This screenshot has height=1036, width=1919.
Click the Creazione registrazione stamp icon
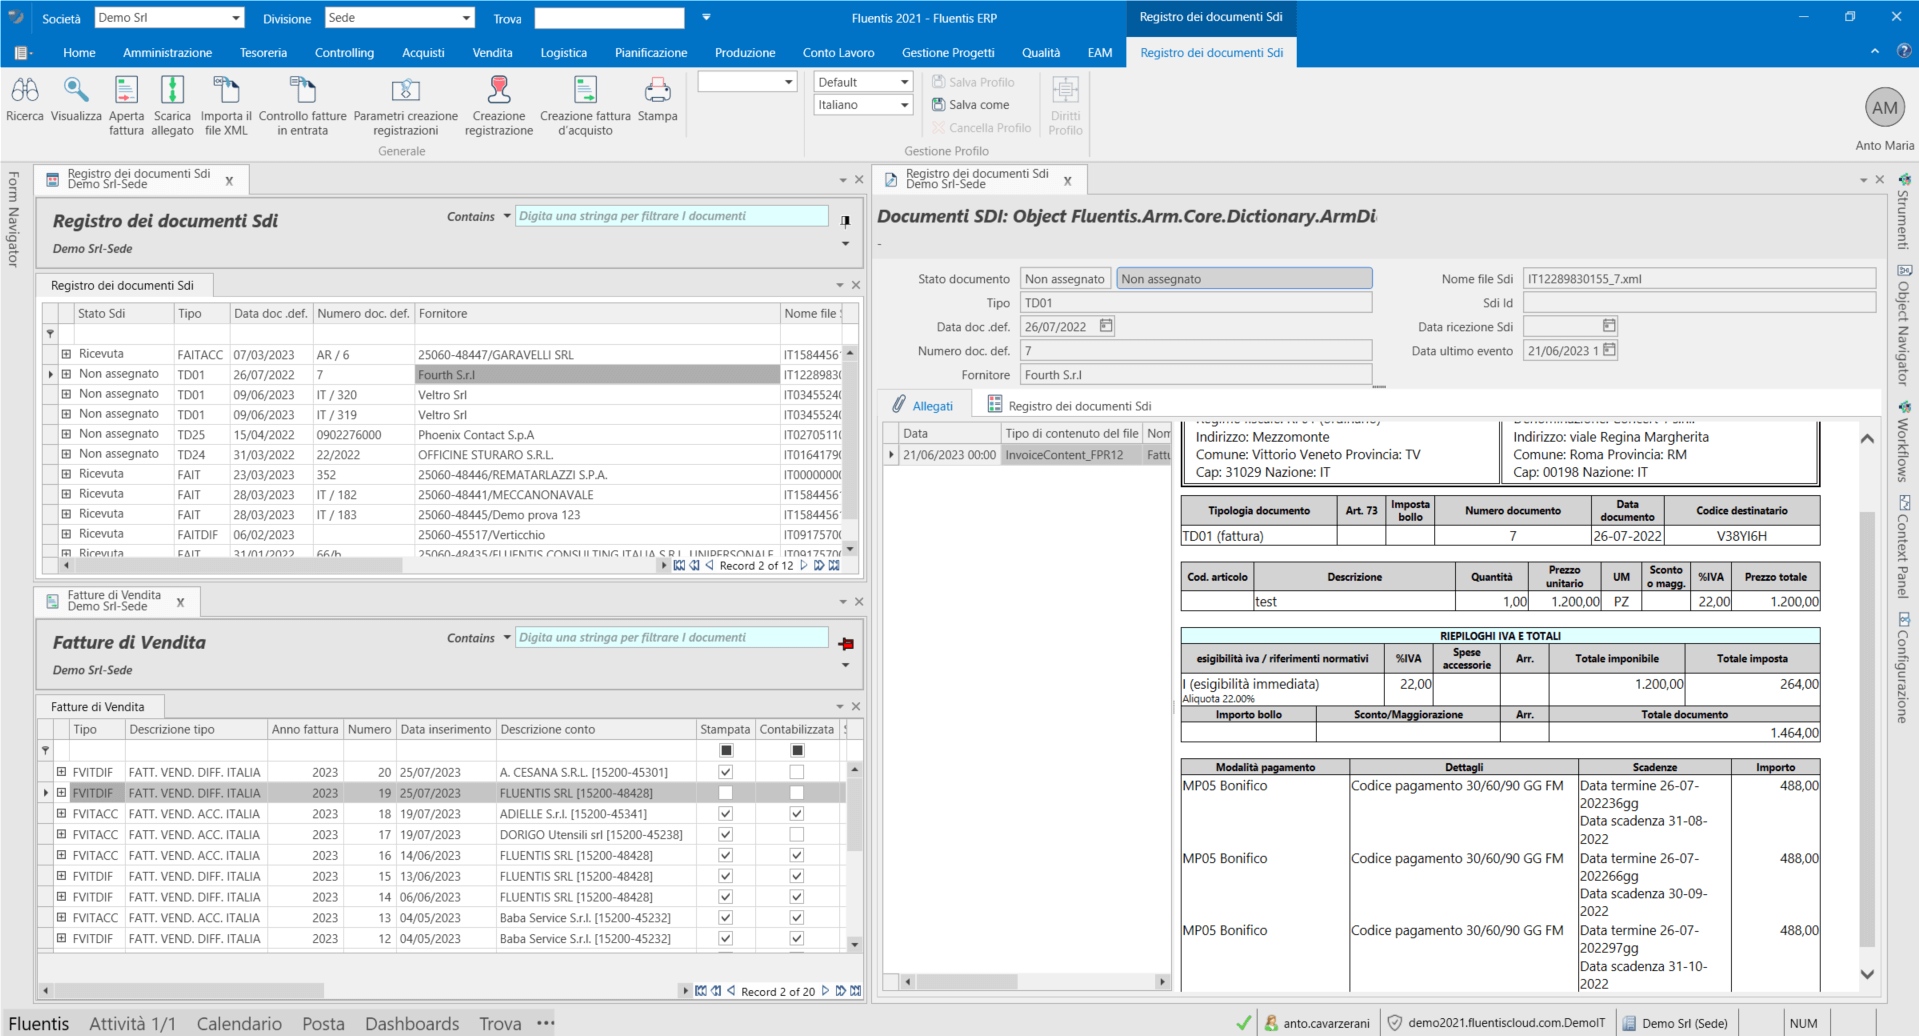498,91
